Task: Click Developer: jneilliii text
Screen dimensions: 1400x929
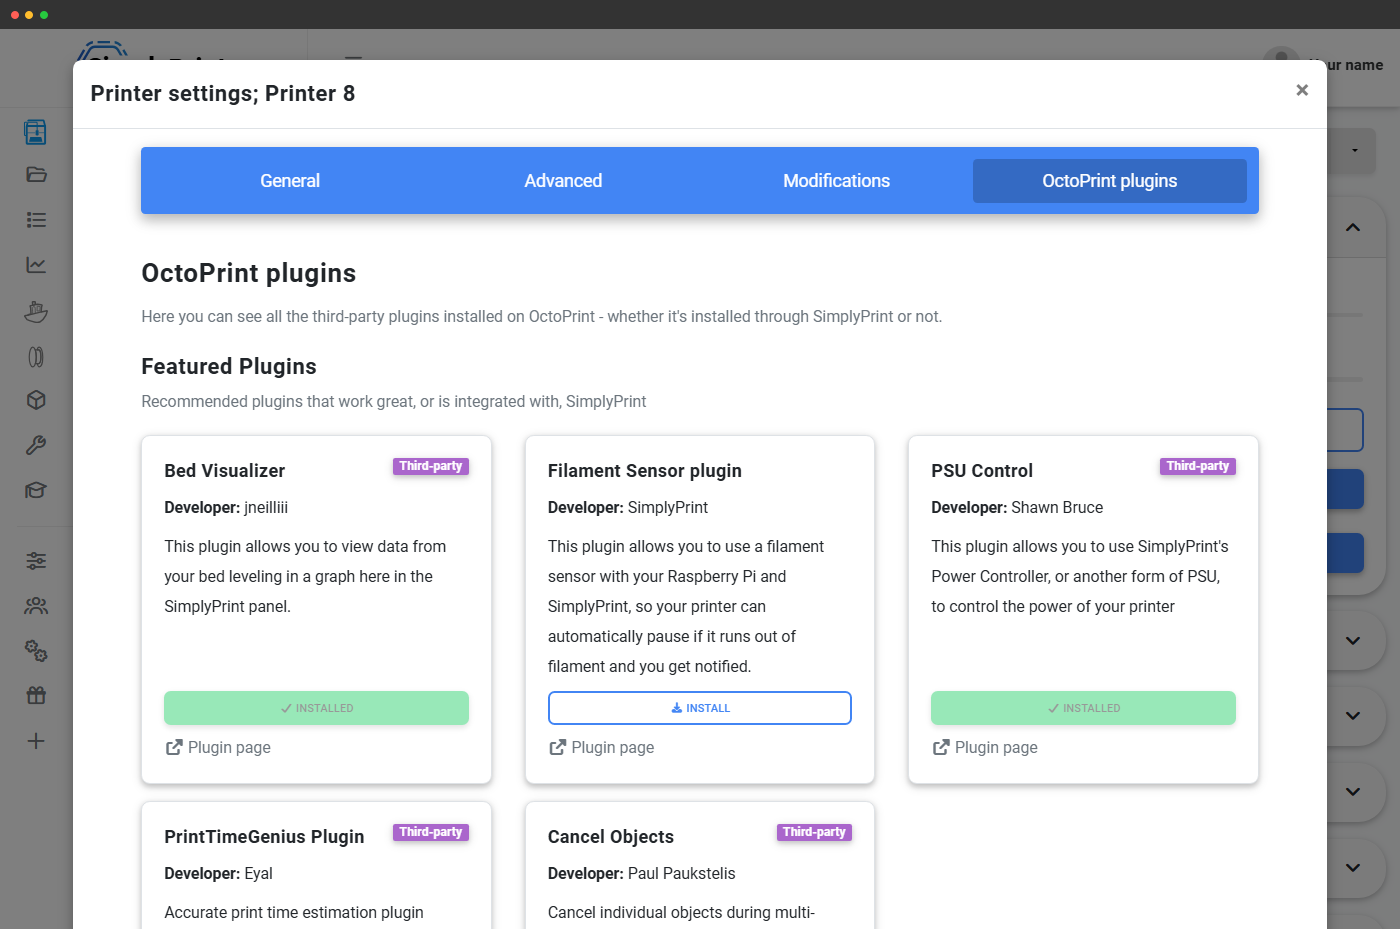Action: 226,508
